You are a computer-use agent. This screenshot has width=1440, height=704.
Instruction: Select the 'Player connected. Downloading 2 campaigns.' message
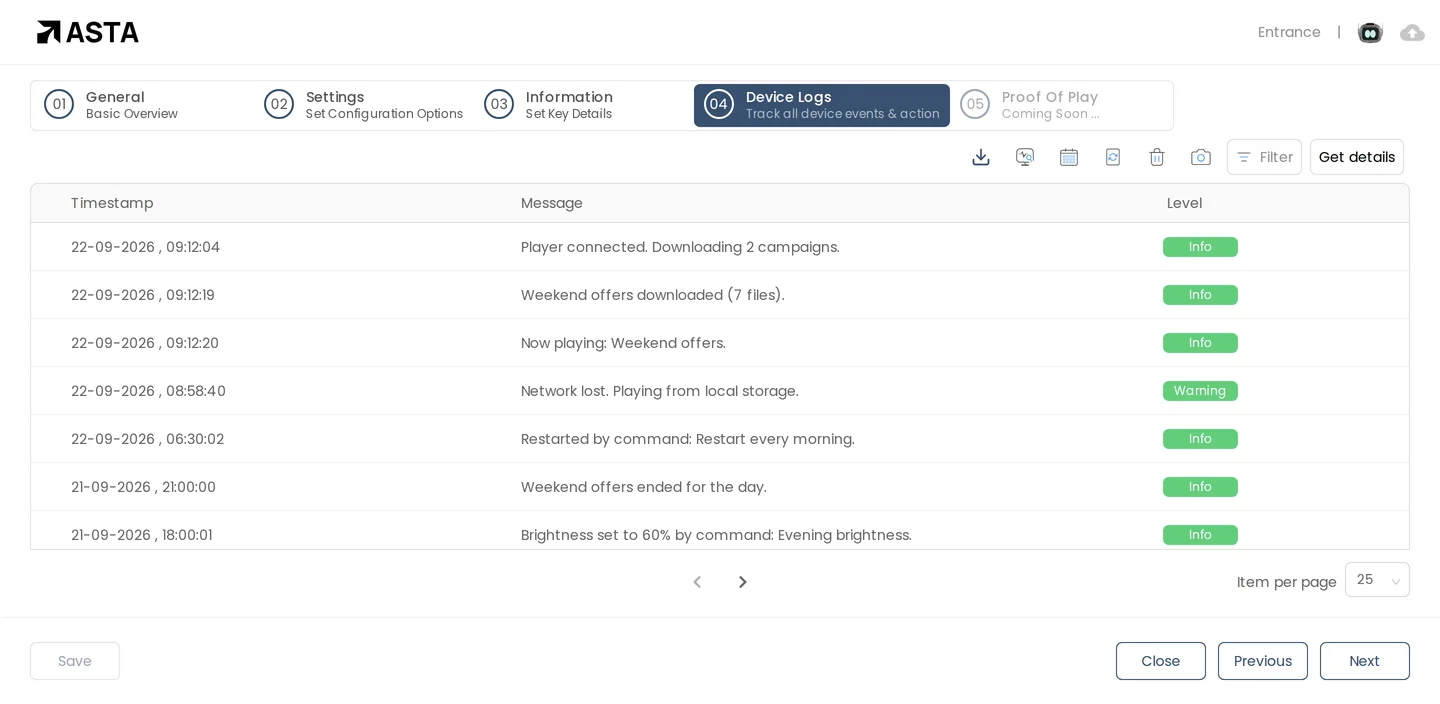680,247
